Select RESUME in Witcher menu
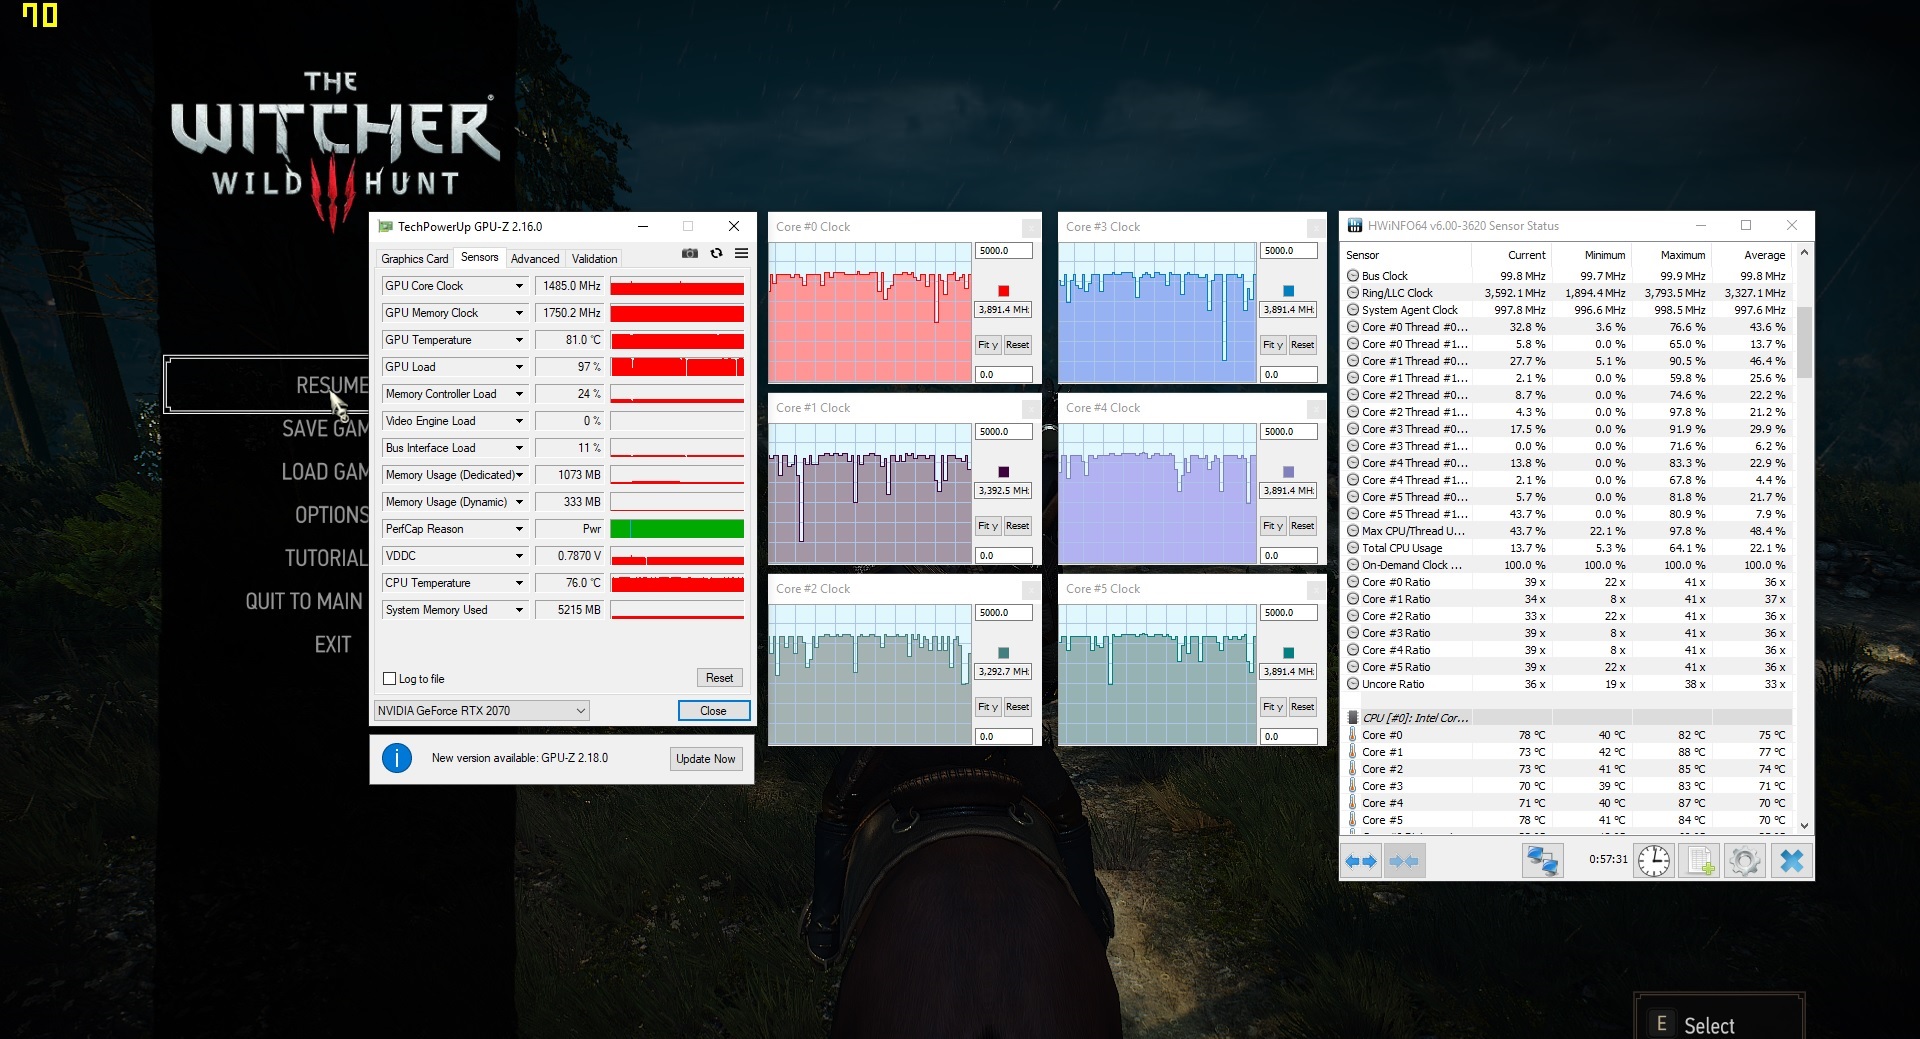 tap(267, 385)
